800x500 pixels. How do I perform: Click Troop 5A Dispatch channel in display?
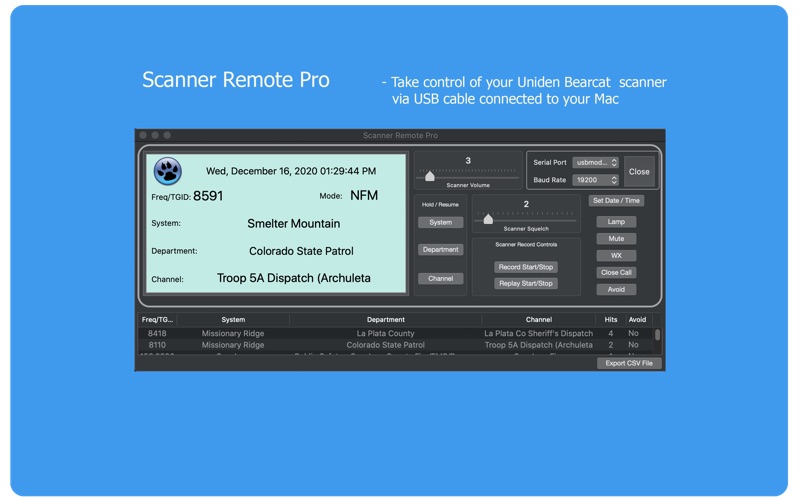[x=294, y=278]
